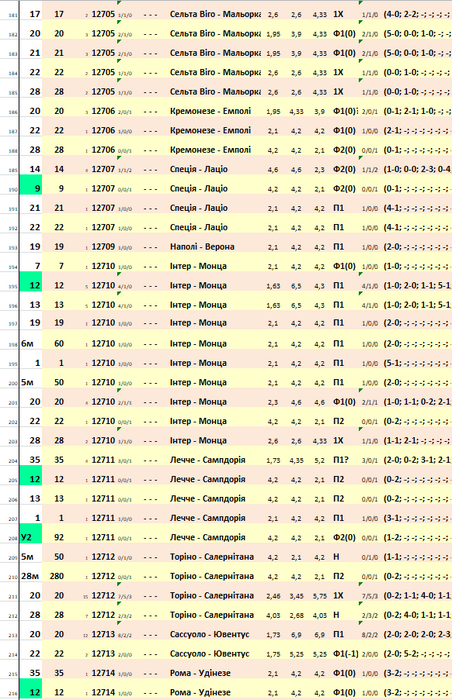This screenshot has width=452, height=700.
Task: Select the scores cell '(2-0; 0-2; 3-1; 2-1'
Action: tap(417, 460)
